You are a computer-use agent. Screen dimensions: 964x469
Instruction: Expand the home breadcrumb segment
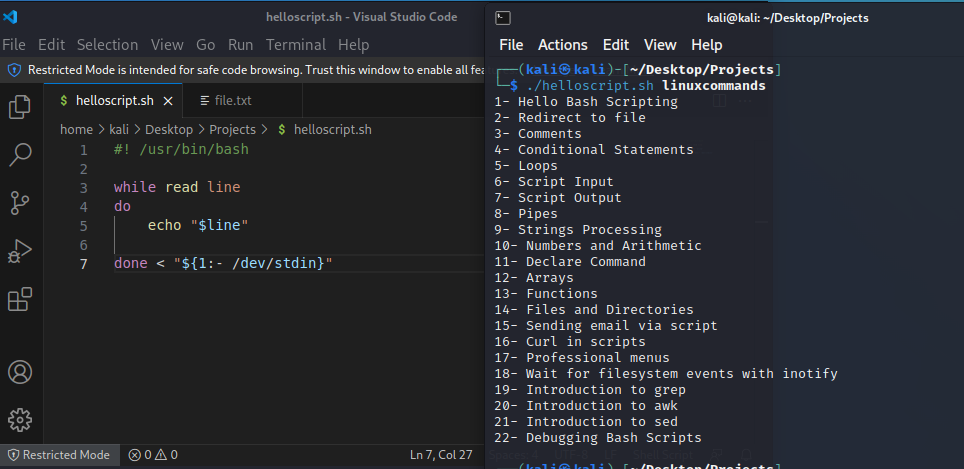tap(76, 130)
